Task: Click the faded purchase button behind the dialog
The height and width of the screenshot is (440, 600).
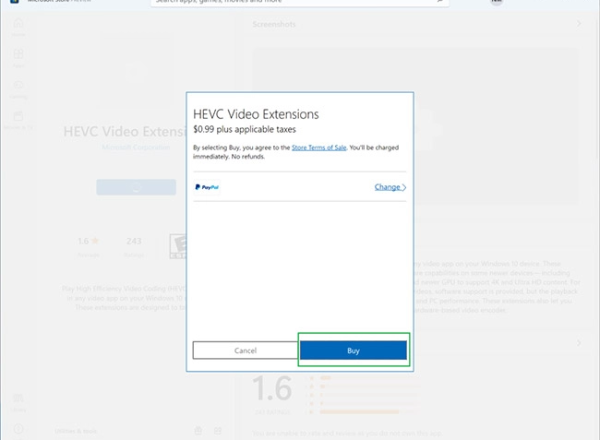Action: pos(136,187)
